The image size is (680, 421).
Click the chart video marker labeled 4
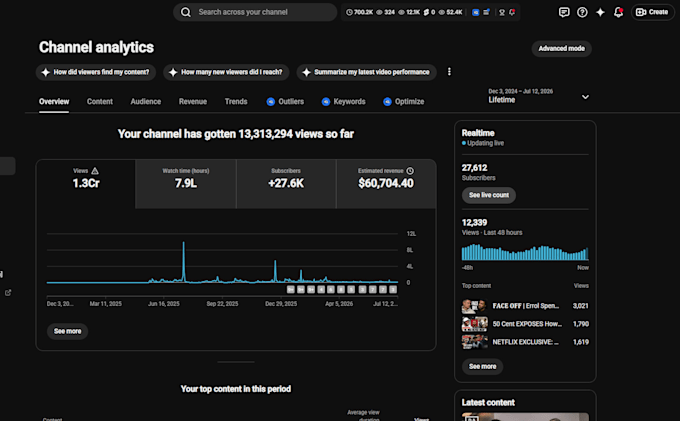321,289
